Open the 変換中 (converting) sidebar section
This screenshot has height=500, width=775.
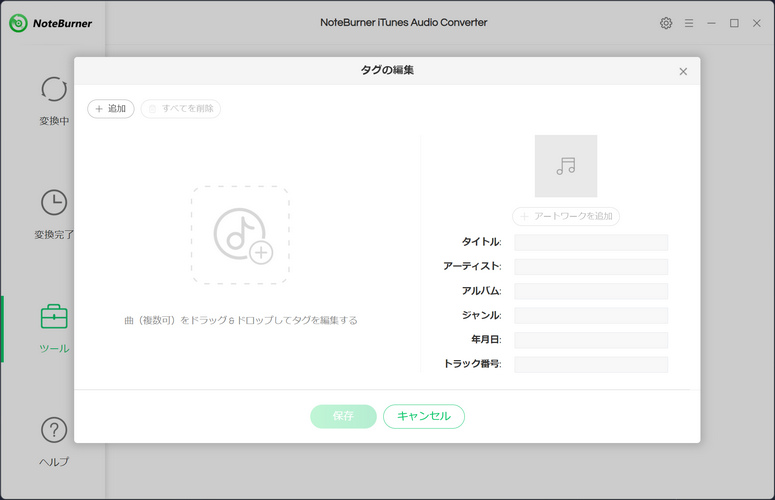click(x=54, y=101)
